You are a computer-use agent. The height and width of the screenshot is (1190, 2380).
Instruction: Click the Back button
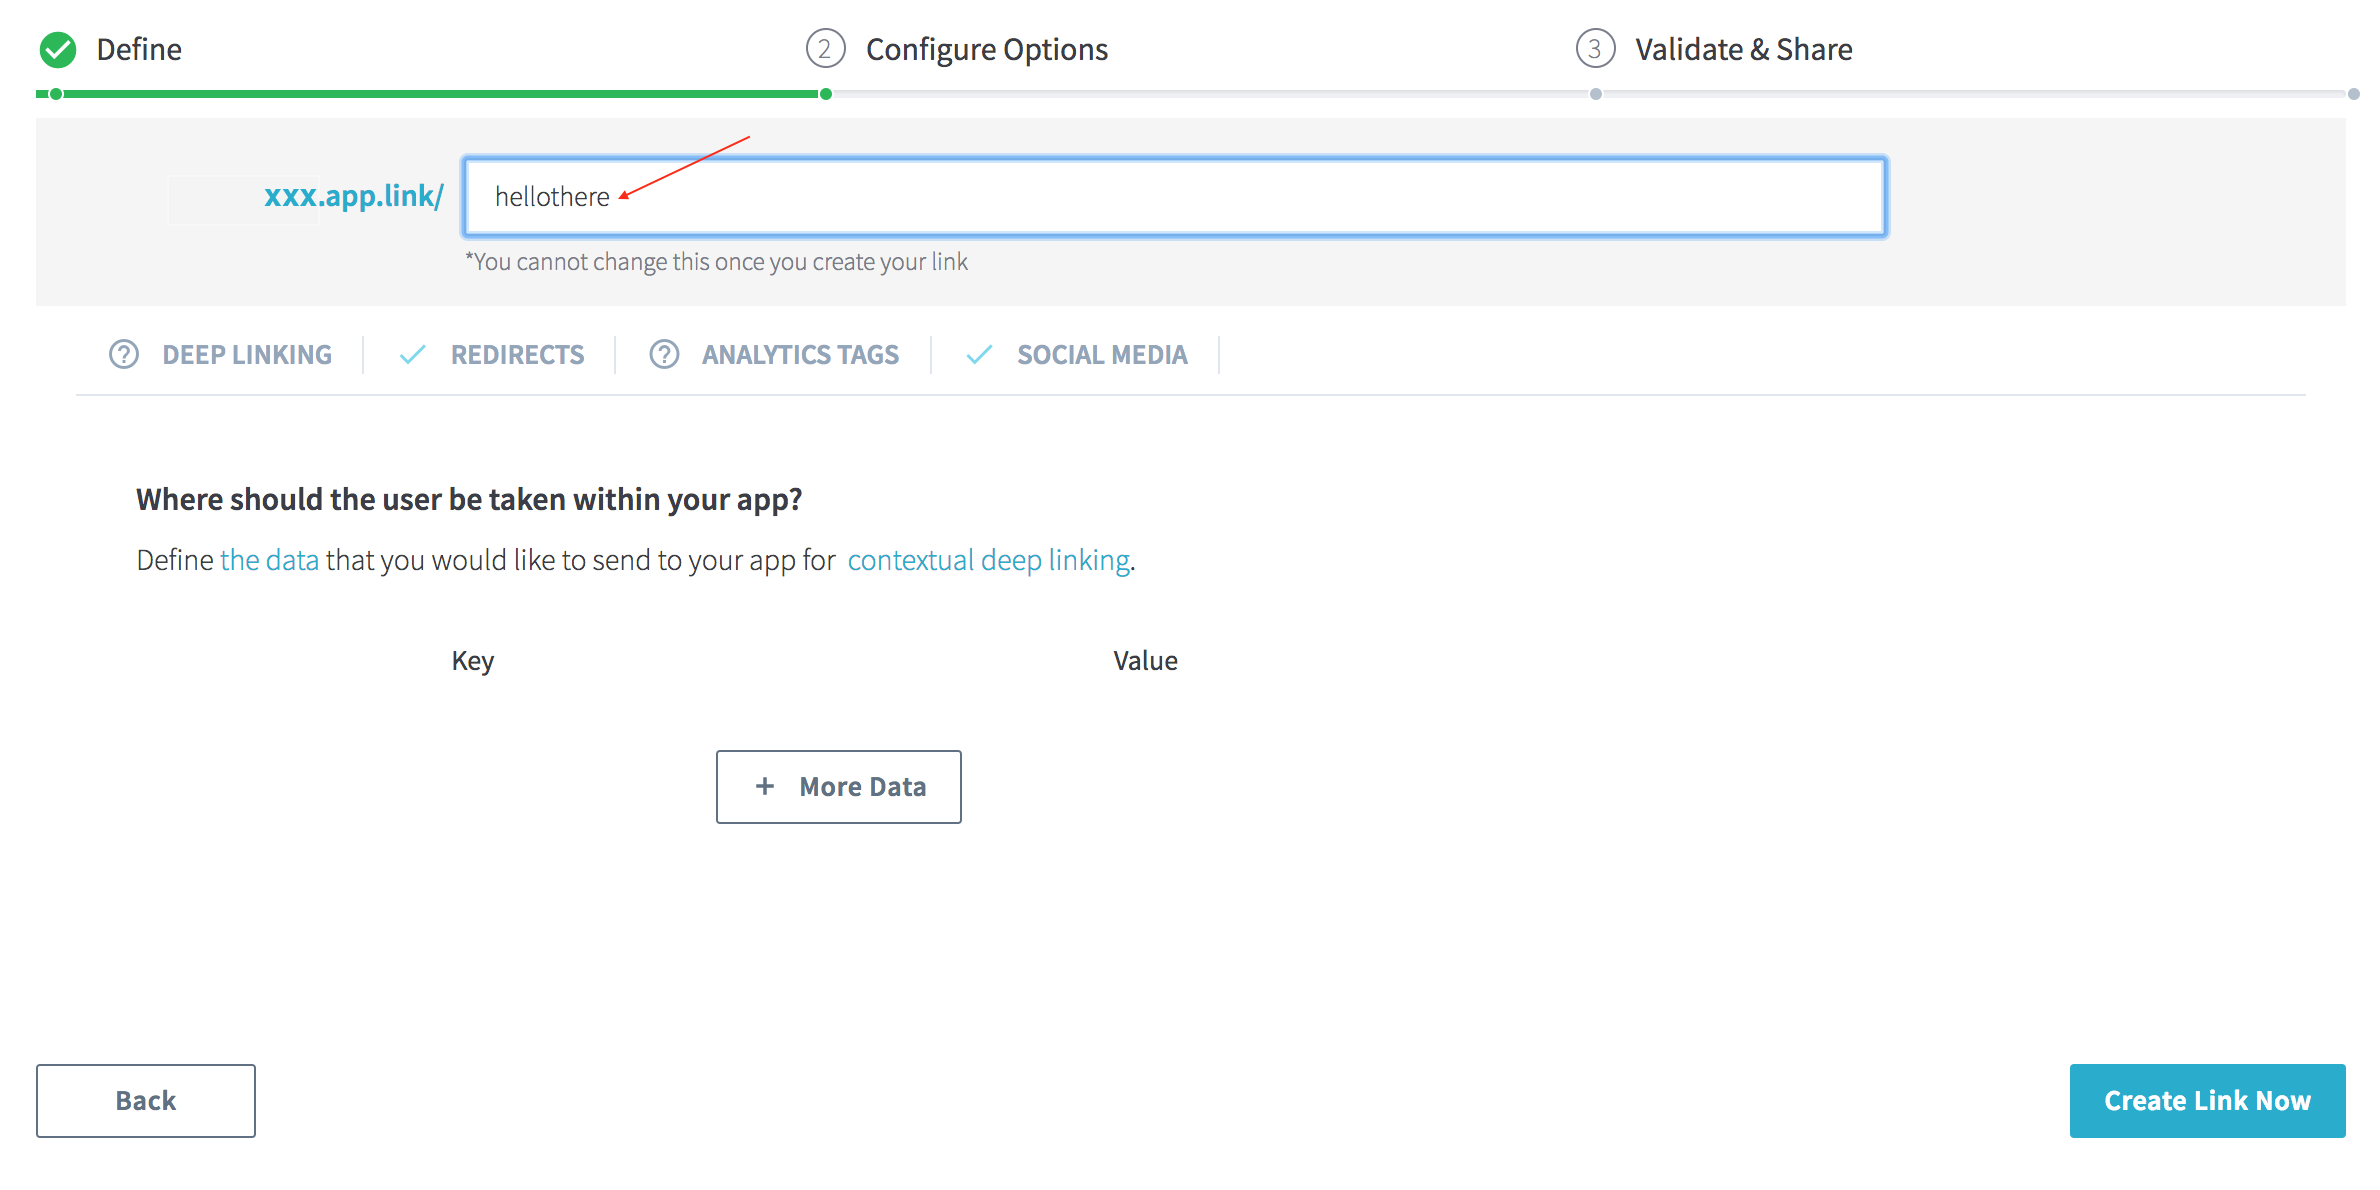coord(146,1100)
